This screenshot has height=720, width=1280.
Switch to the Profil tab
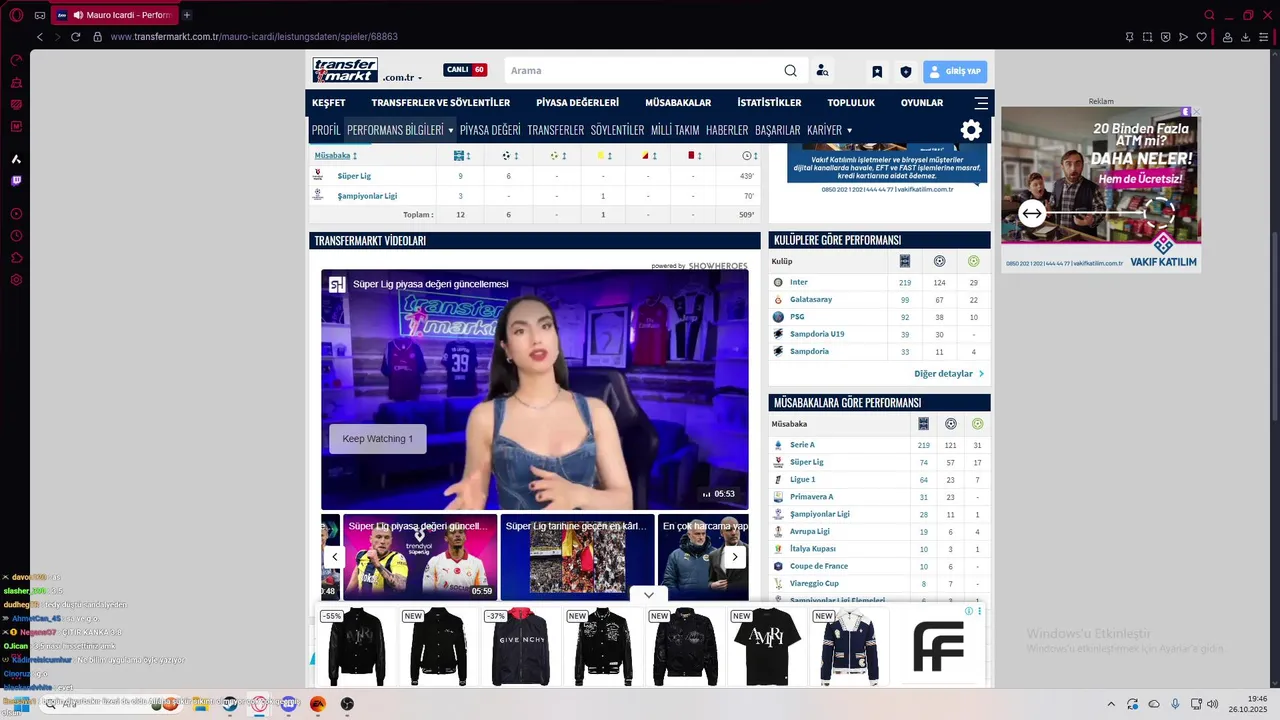tap(326, 130)
